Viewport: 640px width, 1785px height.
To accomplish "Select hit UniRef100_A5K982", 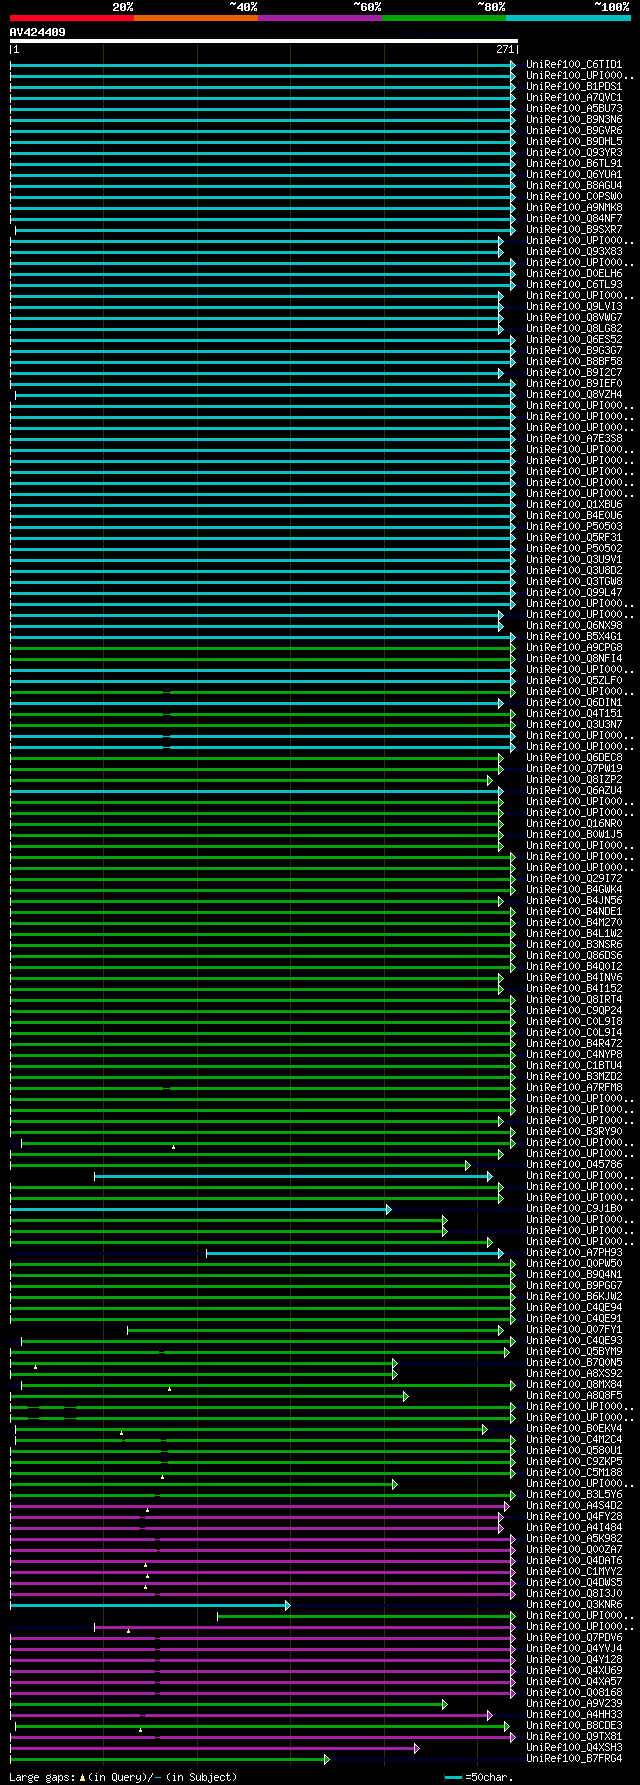I will pyautogui.click(x=574, y=1539).
